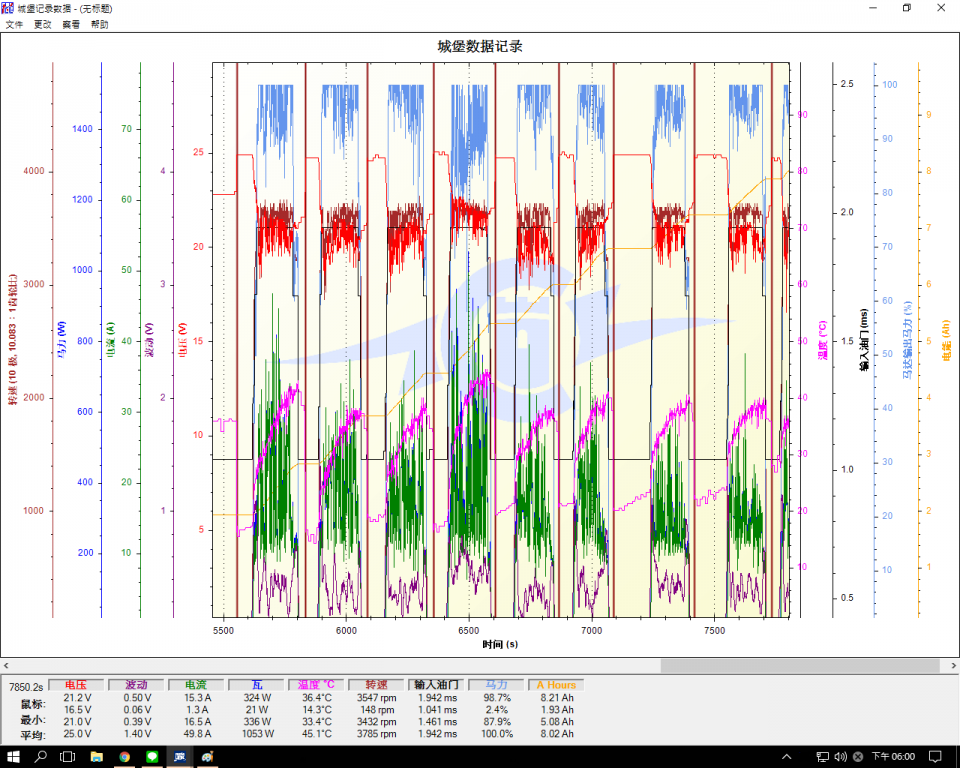960x768 pixels.
Task: Click the 98.7% power output value
Action: coord(497,698)
